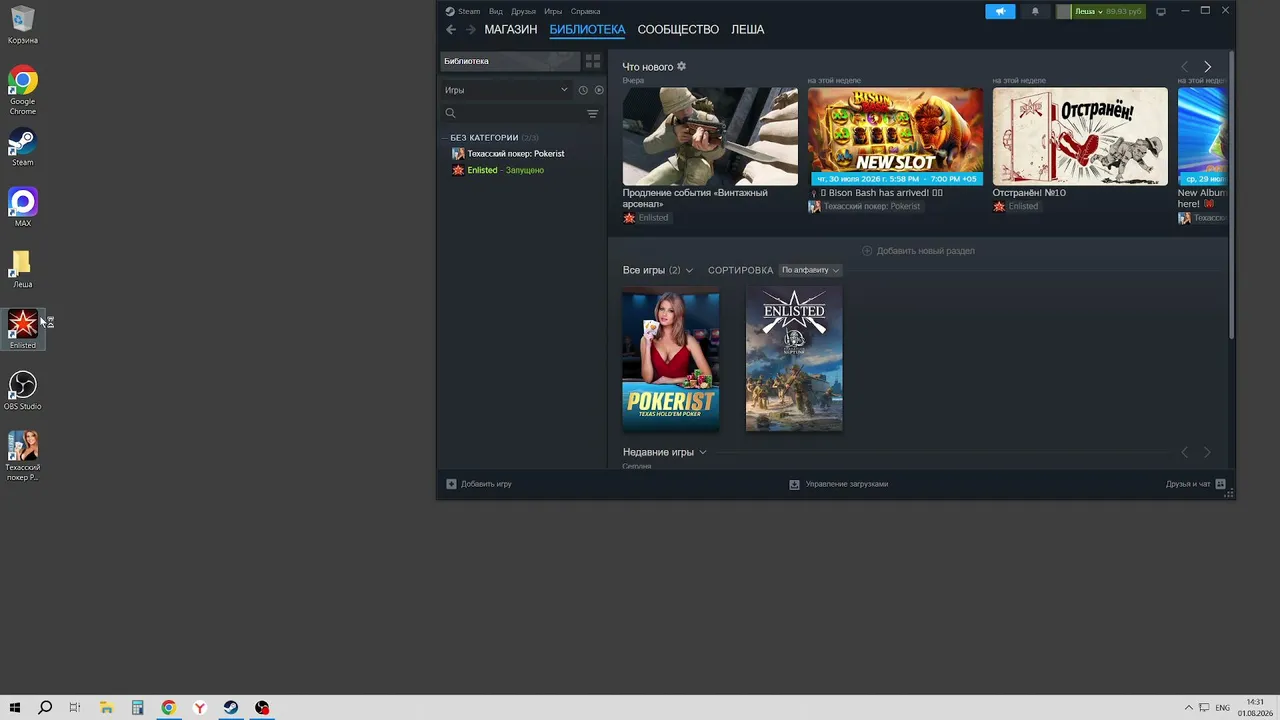Viewport: 1280px width, 720px height.
Task: Select Texas Poker desktop shortcut
Action: click(x=23, y=456)
